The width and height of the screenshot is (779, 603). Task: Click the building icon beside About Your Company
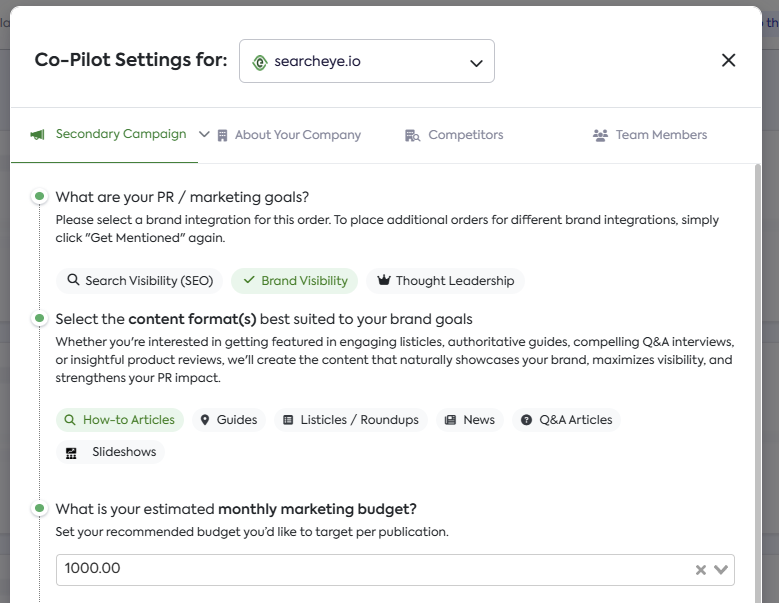coord(222,135)
